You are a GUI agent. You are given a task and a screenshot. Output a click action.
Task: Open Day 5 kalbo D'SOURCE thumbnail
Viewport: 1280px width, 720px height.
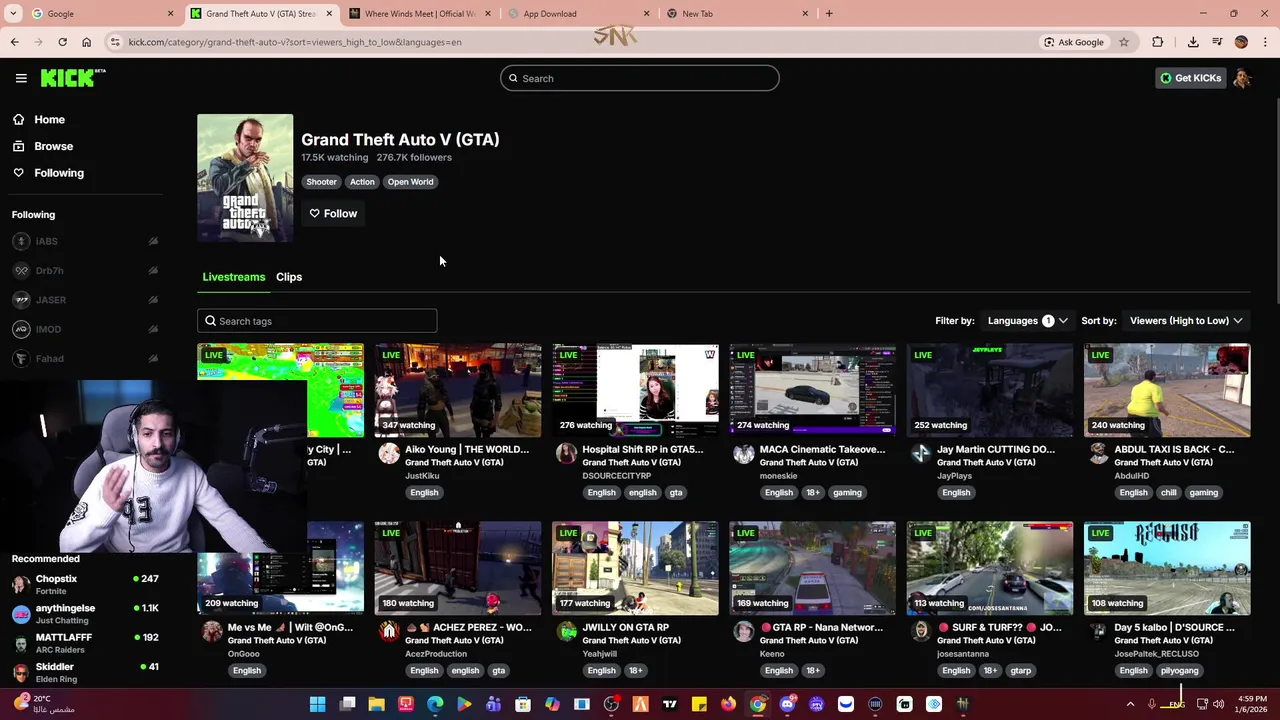pos(1167,568)
